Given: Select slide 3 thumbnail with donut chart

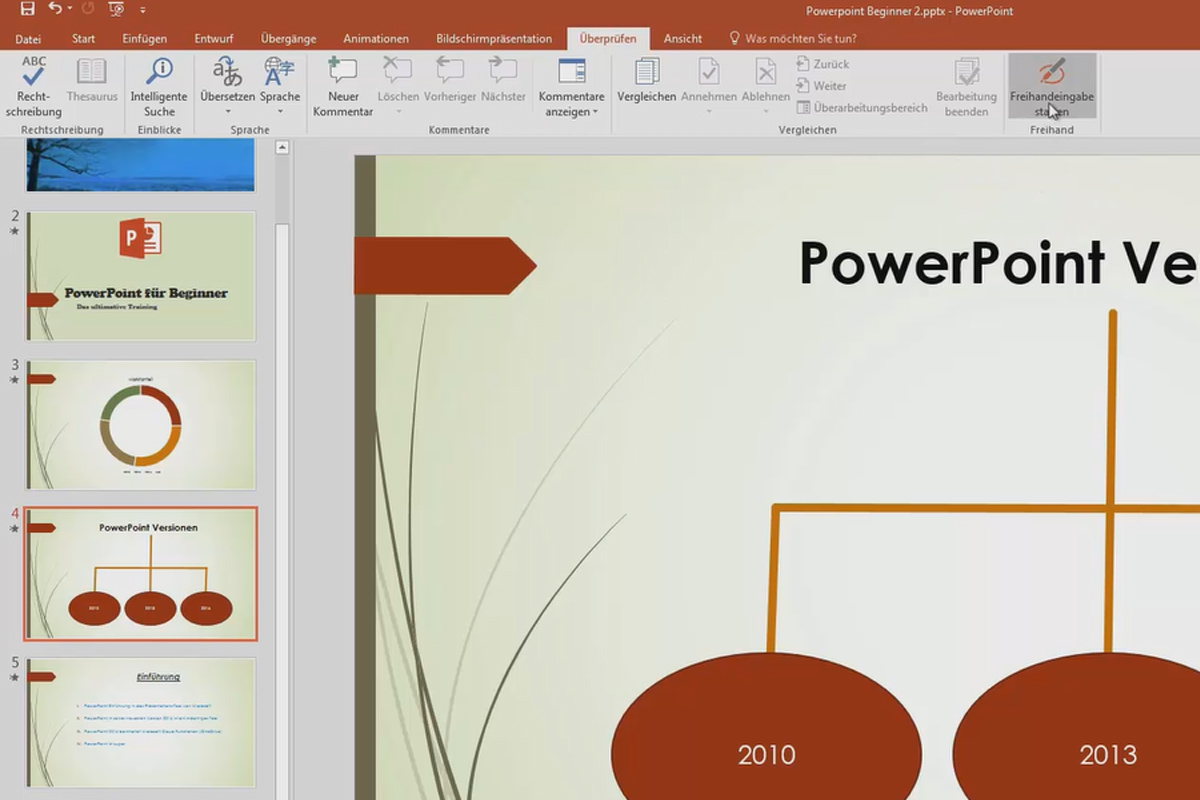Looking at the screenshot, I should [140, 424].
